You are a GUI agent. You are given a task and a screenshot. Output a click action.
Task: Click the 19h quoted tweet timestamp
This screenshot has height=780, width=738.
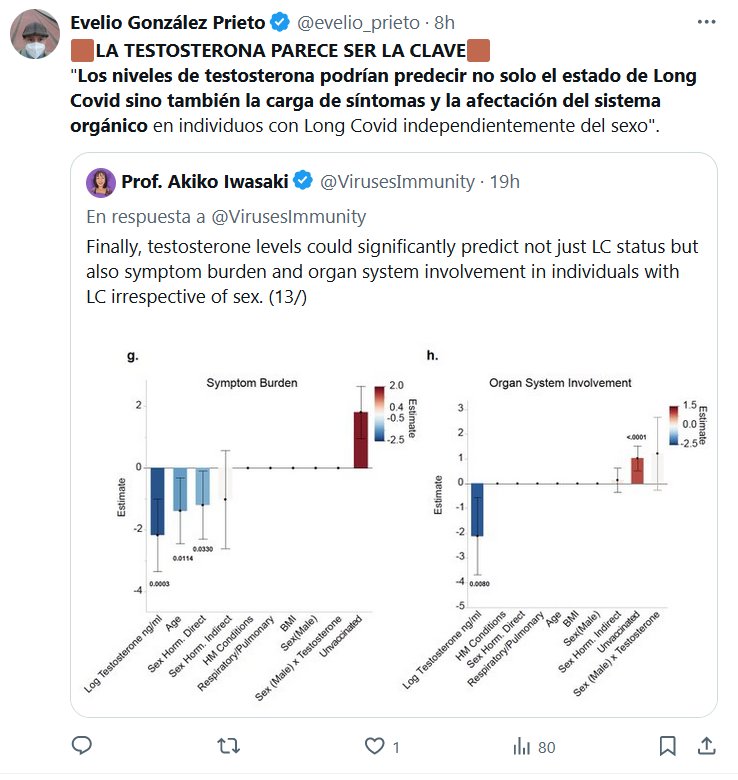(x=506, y=182)
